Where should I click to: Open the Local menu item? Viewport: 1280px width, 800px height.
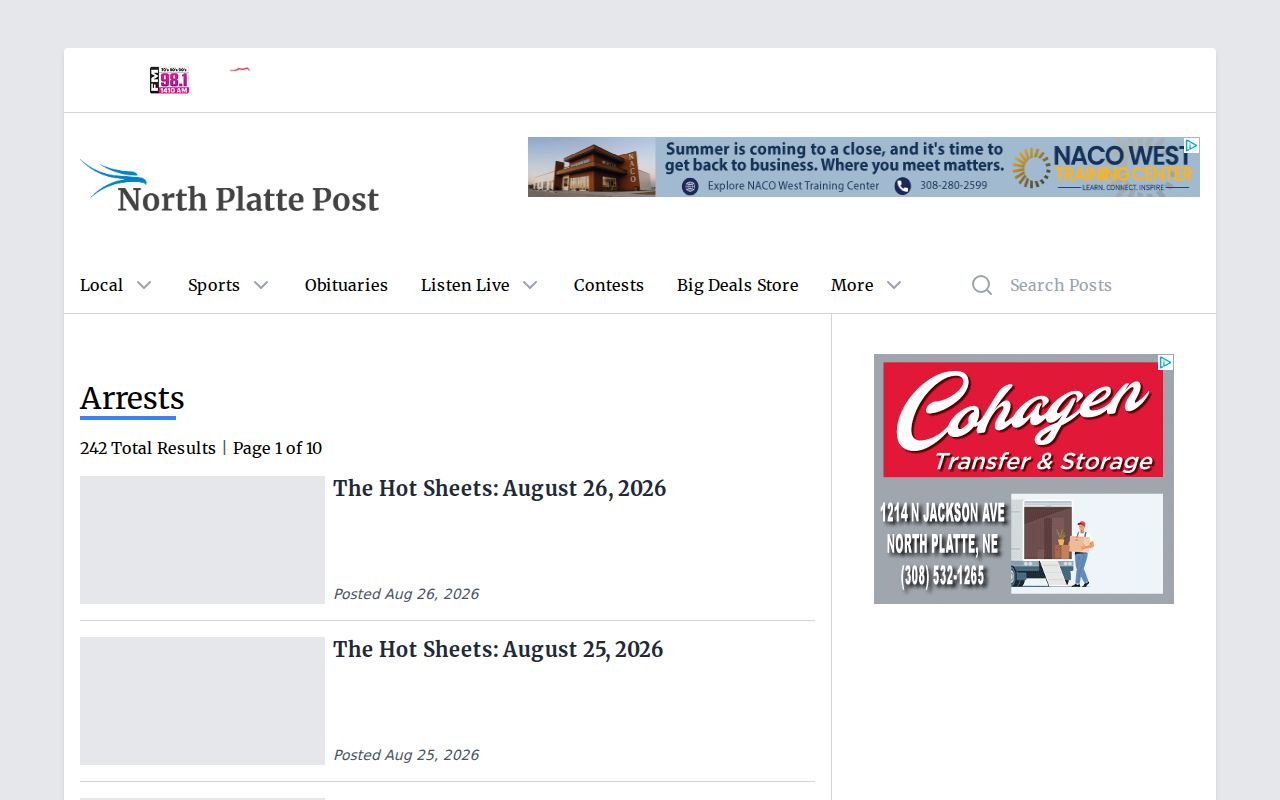(x=102, y=285)
